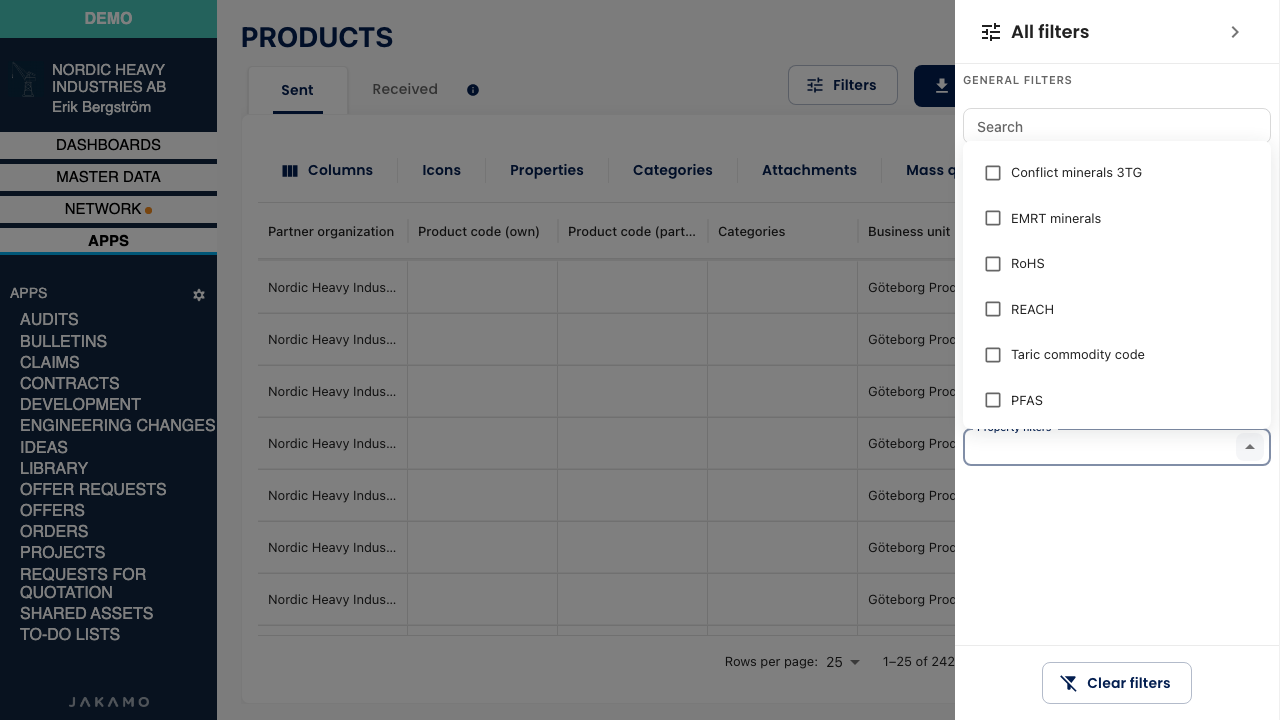Enable the RoHS property filter checkbox
Image resolution: width=1280 pixels, height=720 pixels.
pyautogui.click(x=993, y=264)
